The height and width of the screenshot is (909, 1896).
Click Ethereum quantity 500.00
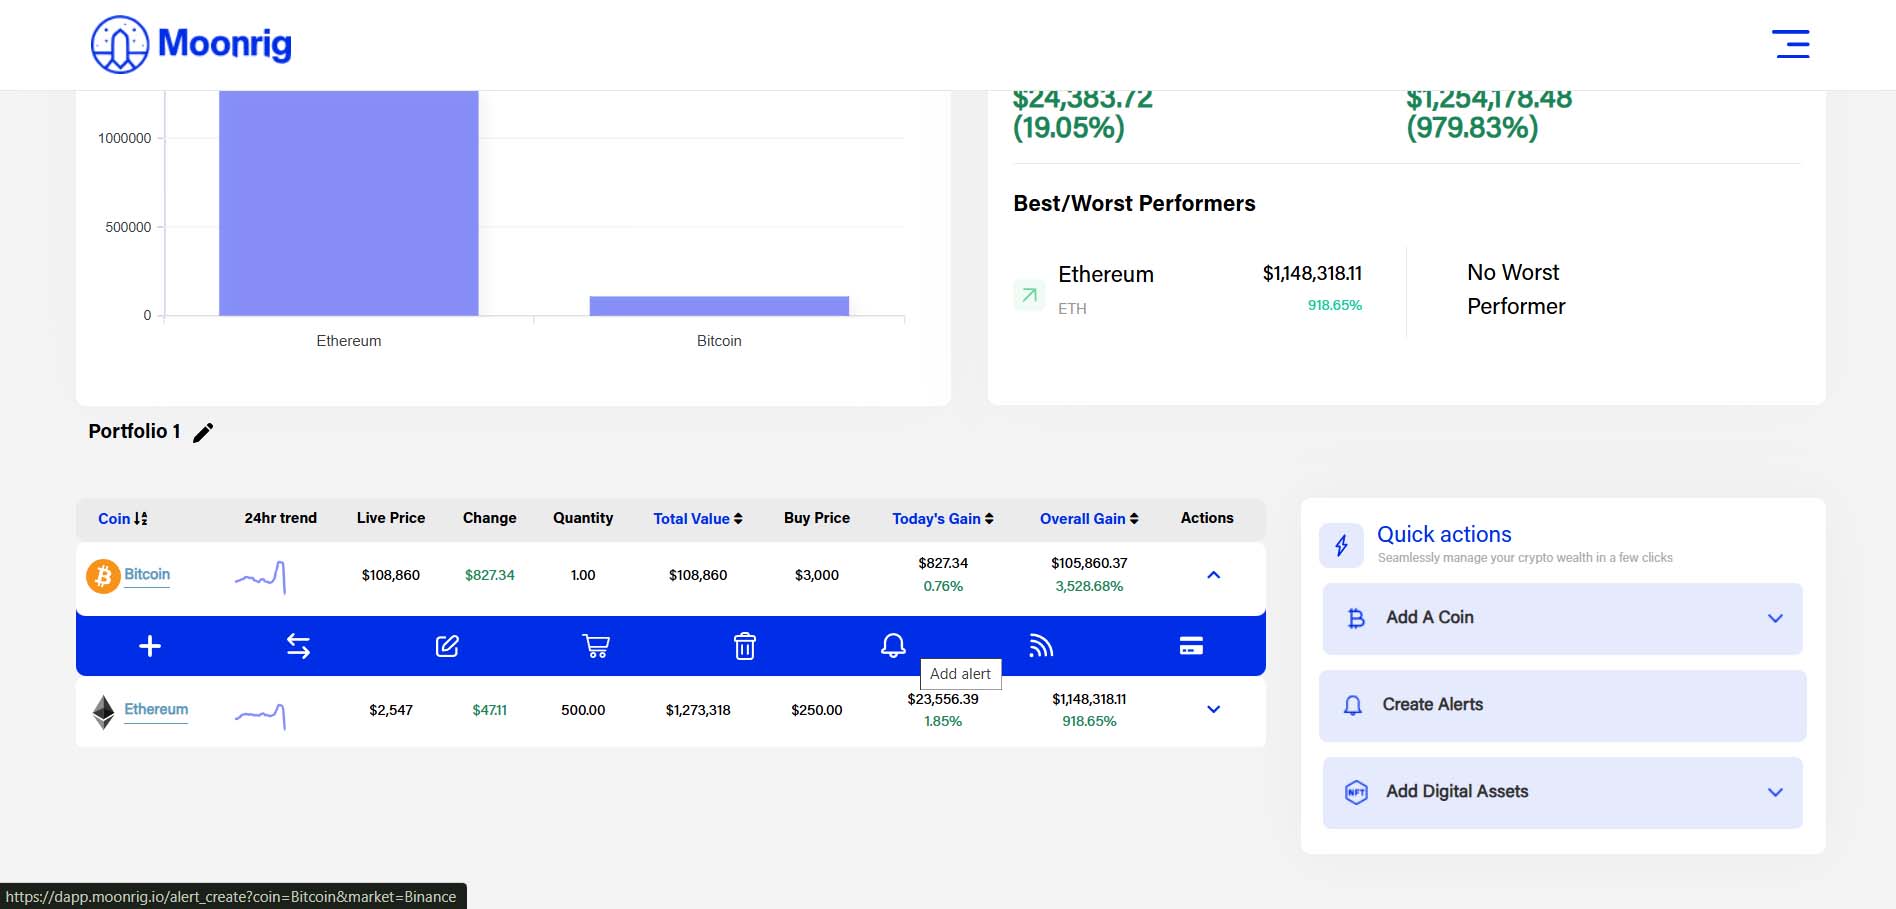point(583,710)
